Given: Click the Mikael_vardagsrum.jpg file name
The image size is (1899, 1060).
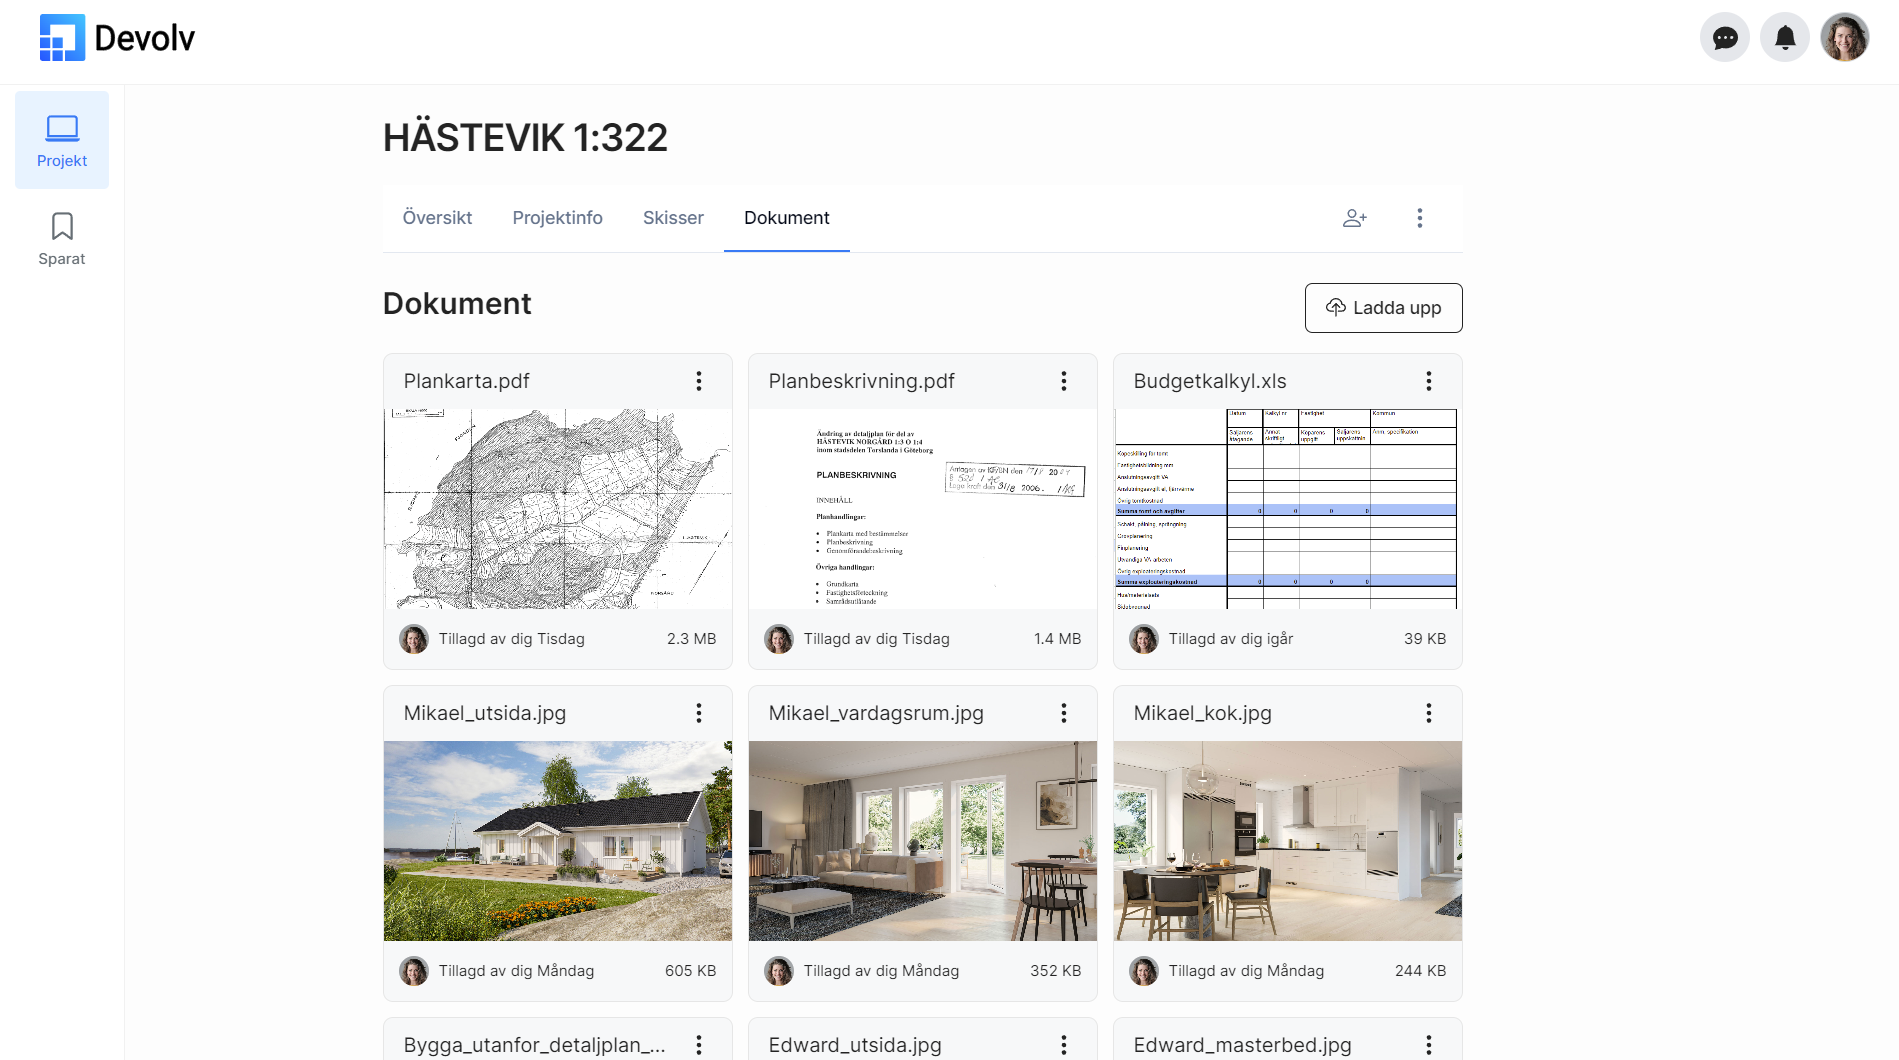Looking at the screenshot, I should click(876, 713).
